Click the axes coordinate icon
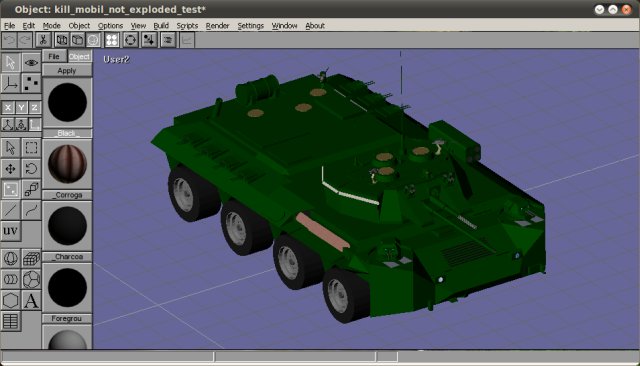The image size is (640, 366). tap(11, 84)
